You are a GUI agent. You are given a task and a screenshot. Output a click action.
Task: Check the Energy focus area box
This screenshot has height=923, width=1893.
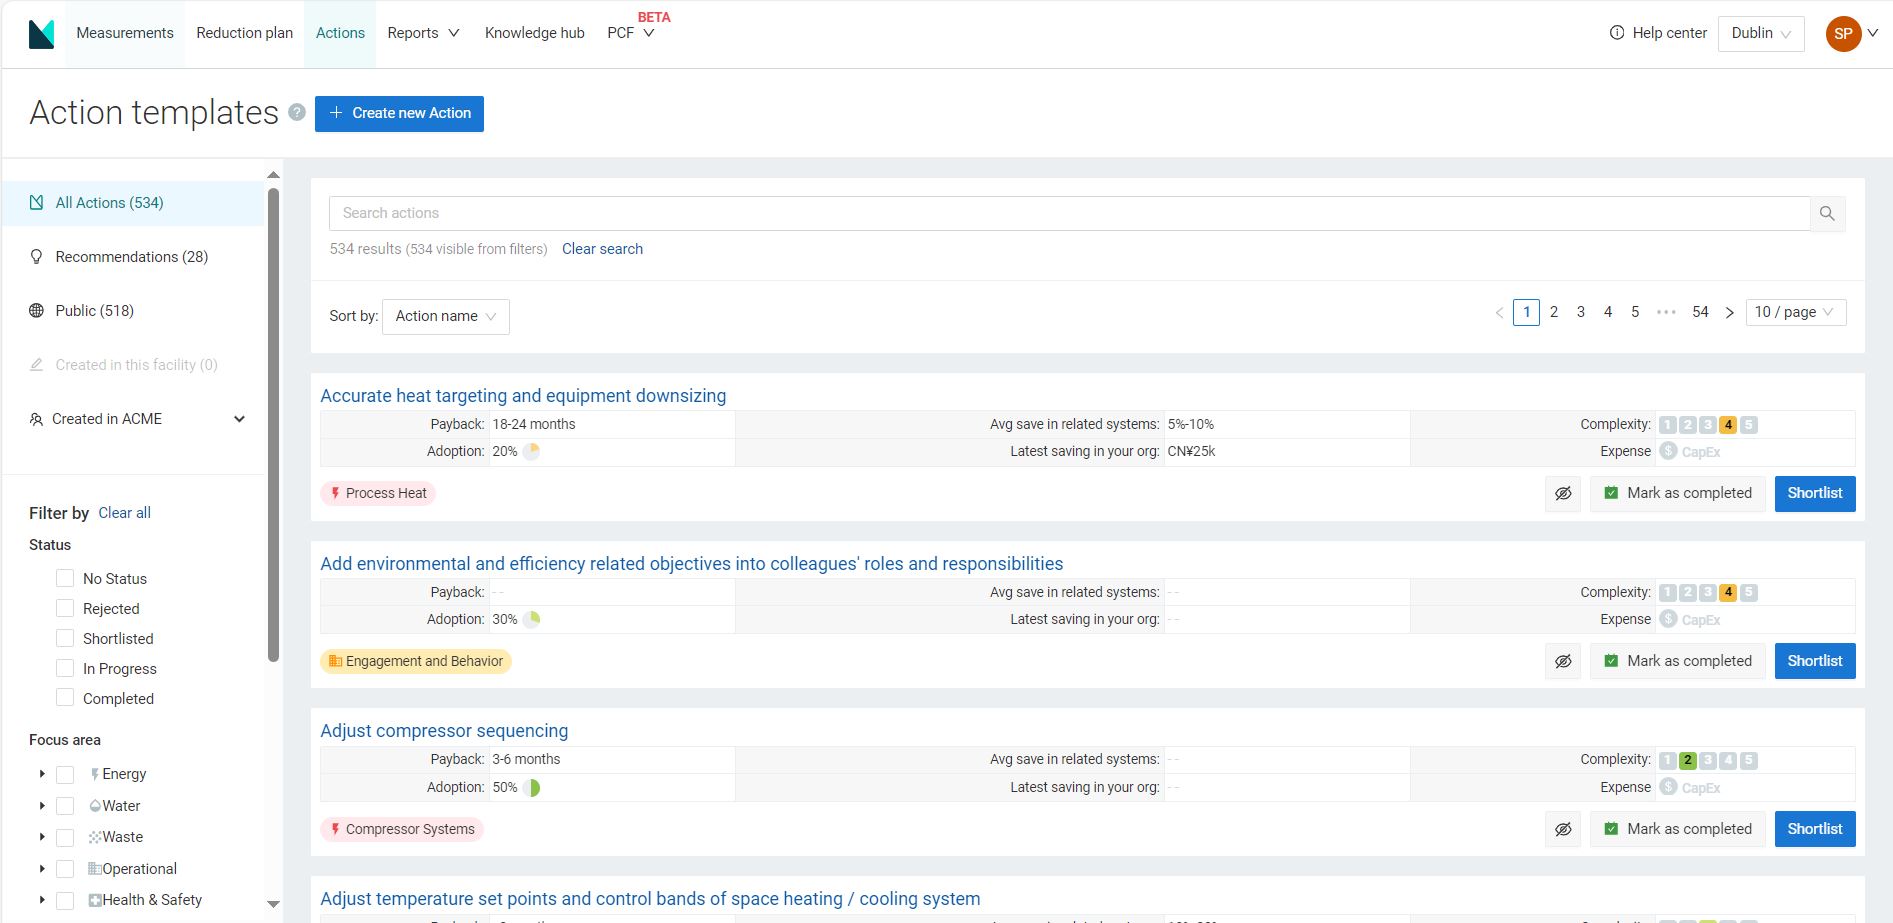(65, 774)
